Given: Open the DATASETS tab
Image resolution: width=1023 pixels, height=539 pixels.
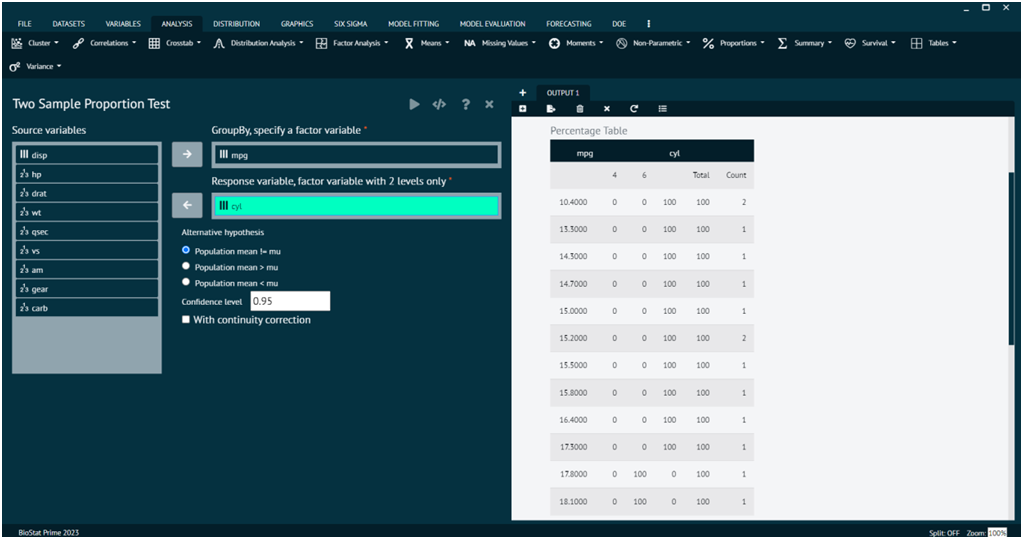Looking at the screenshot, I should (69, 23).
